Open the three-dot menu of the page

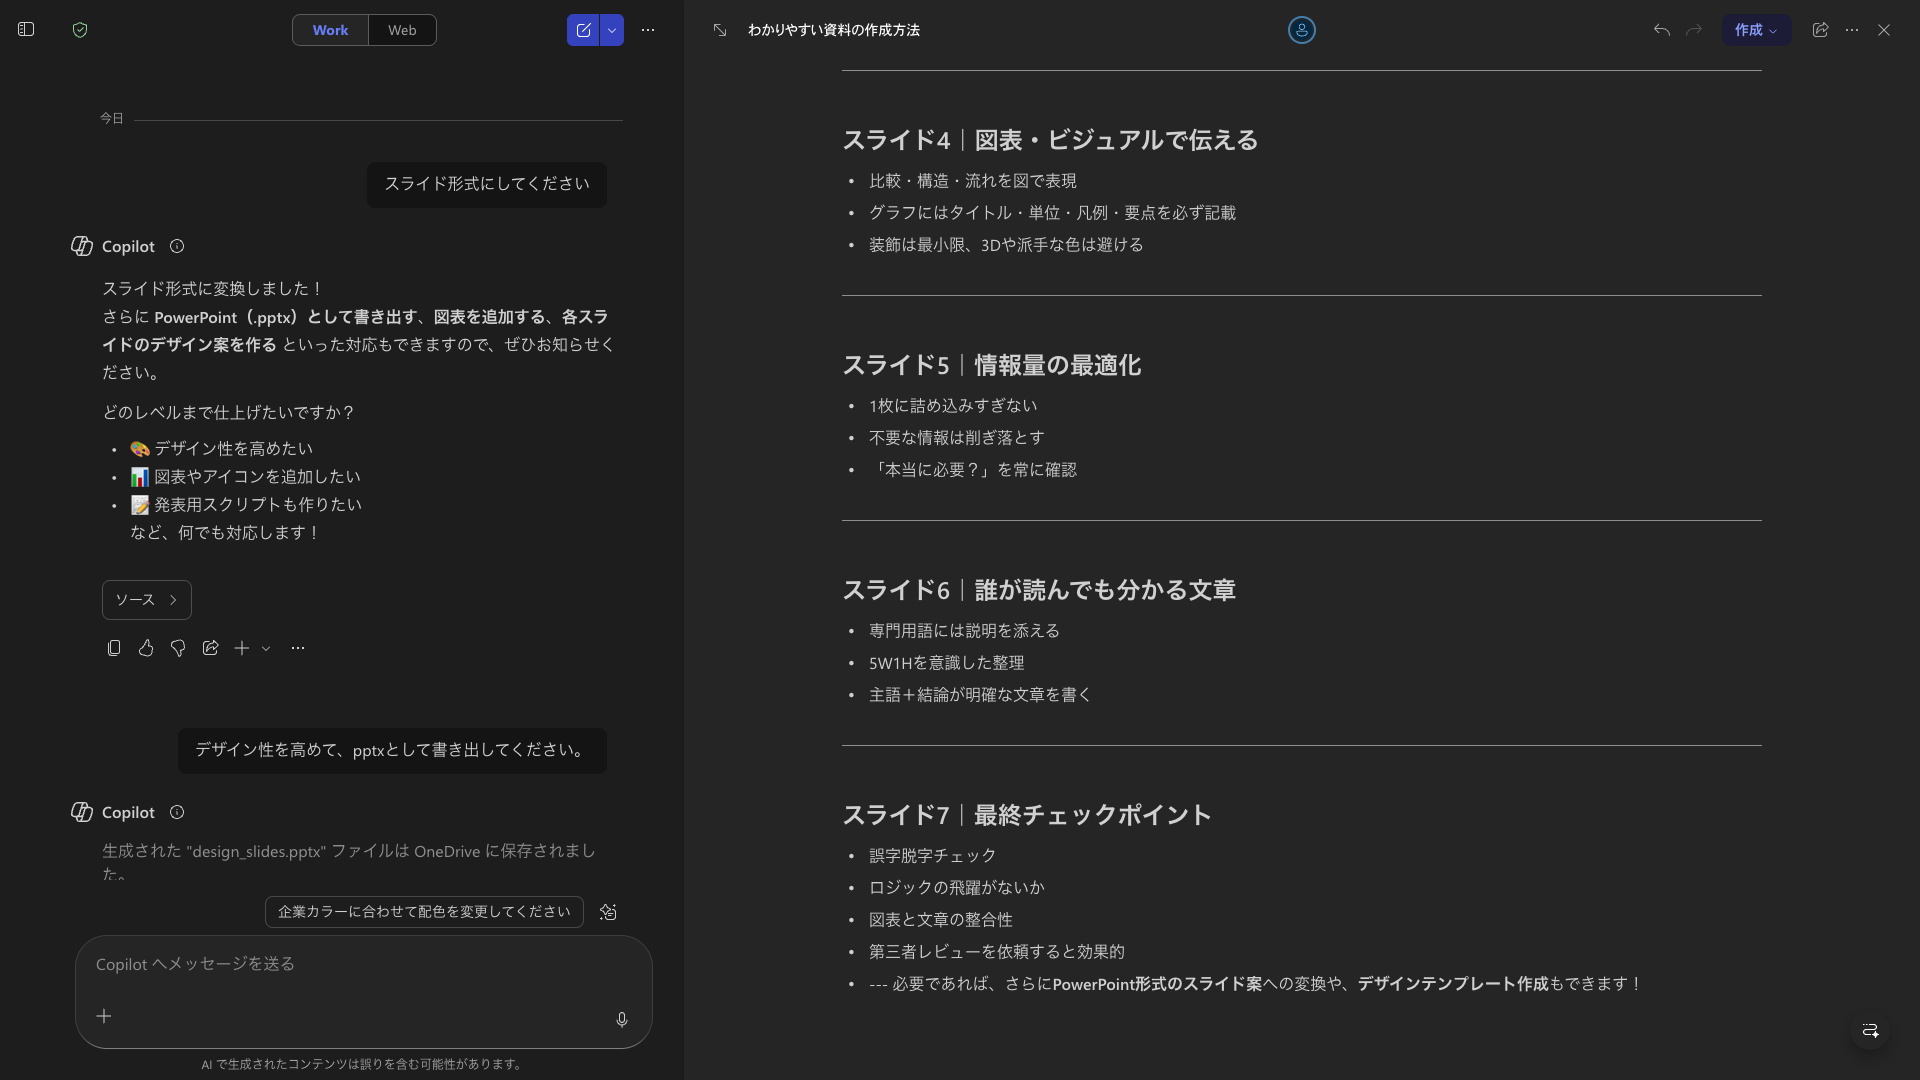click(x=1851, y=30)
